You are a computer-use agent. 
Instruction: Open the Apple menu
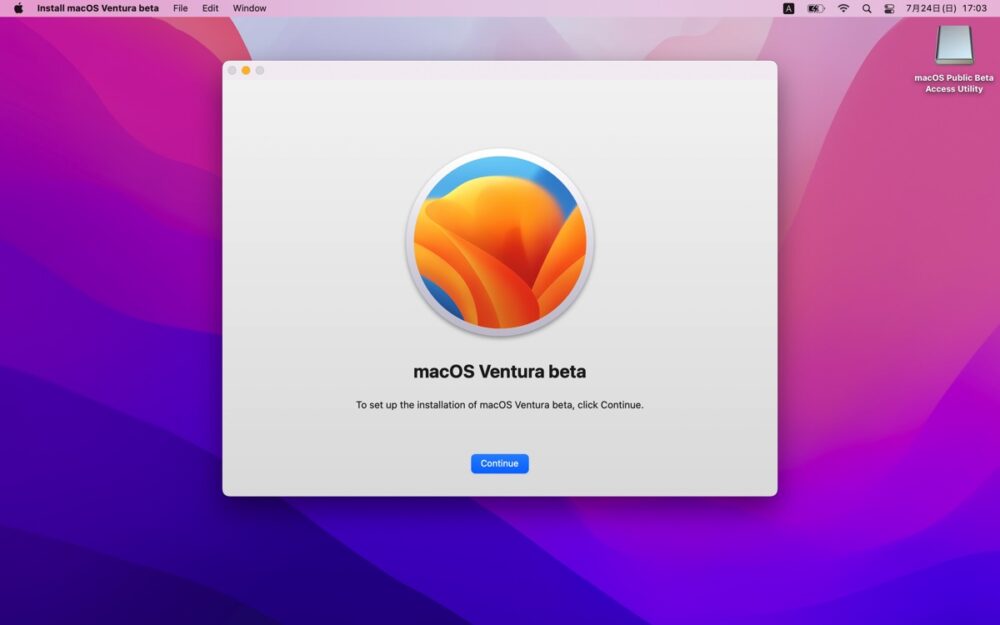point(18,8)
